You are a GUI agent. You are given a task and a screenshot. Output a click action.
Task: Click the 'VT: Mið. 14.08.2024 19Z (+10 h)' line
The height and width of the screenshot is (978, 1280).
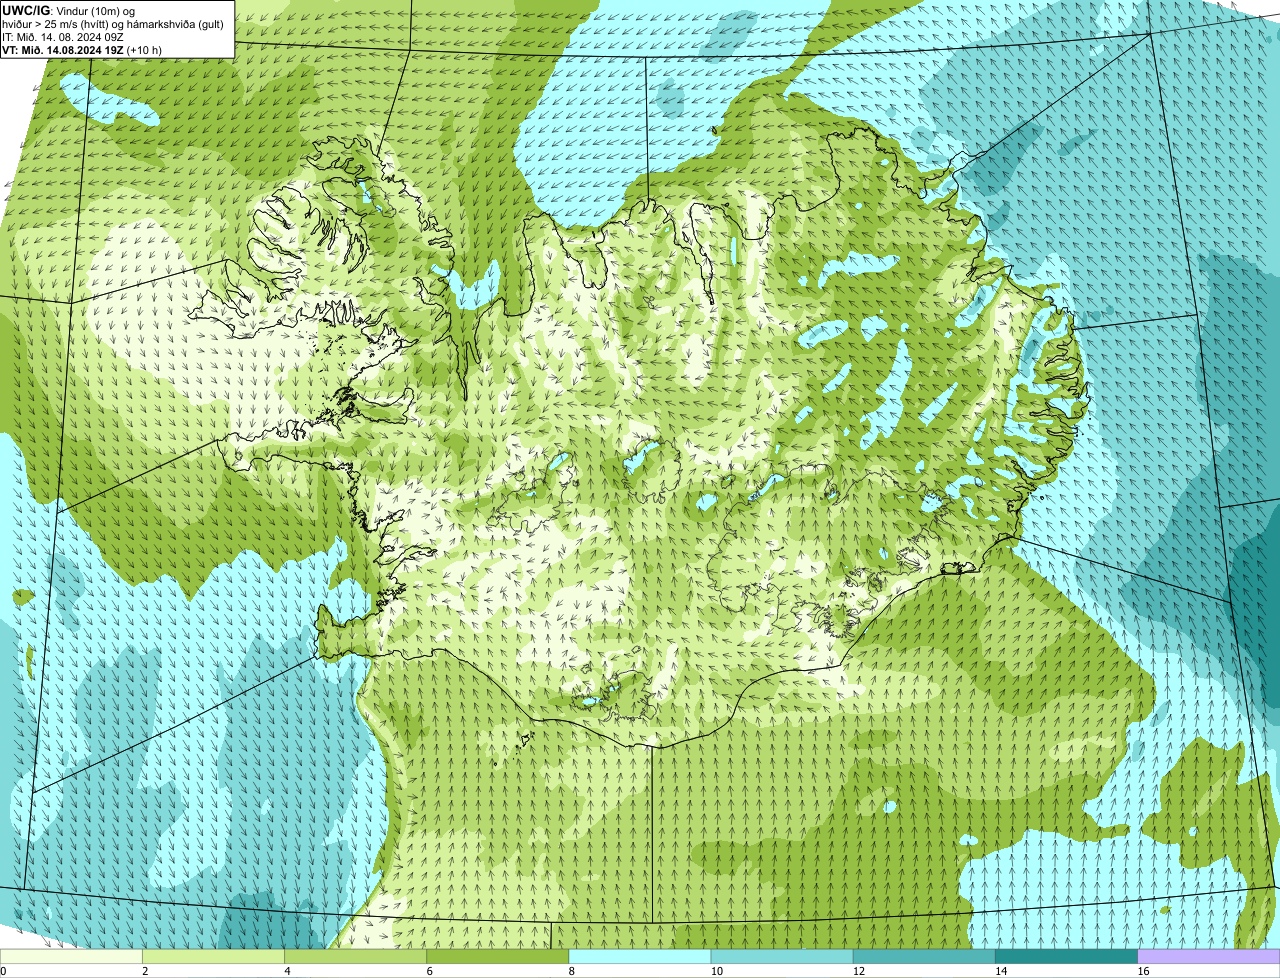pyautogui.click(x=82, y=50)
